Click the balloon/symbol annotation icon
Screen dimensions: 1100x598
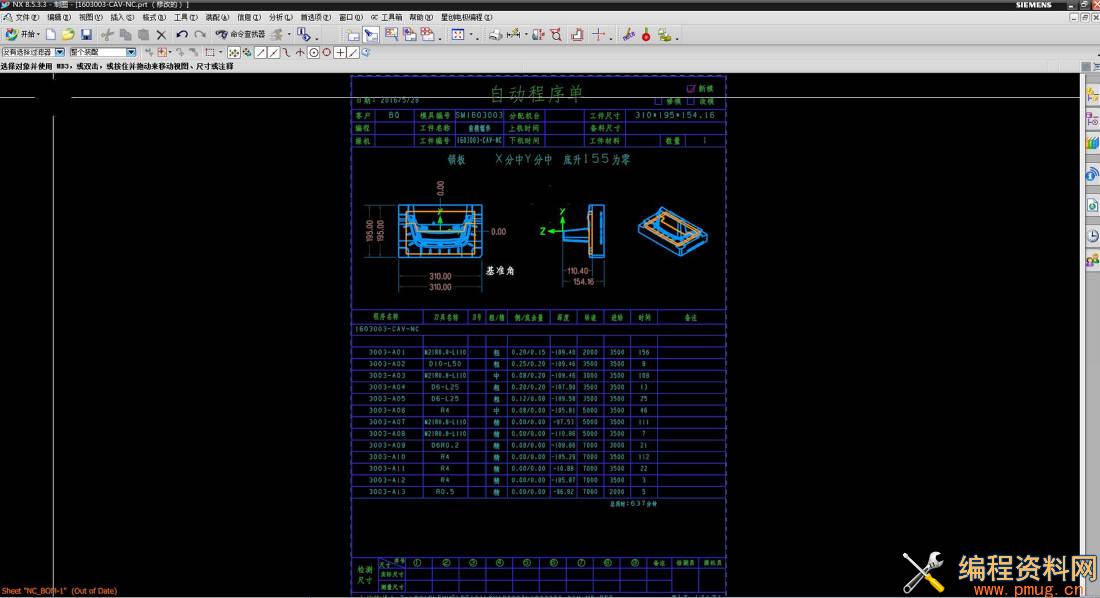point(556,34)
